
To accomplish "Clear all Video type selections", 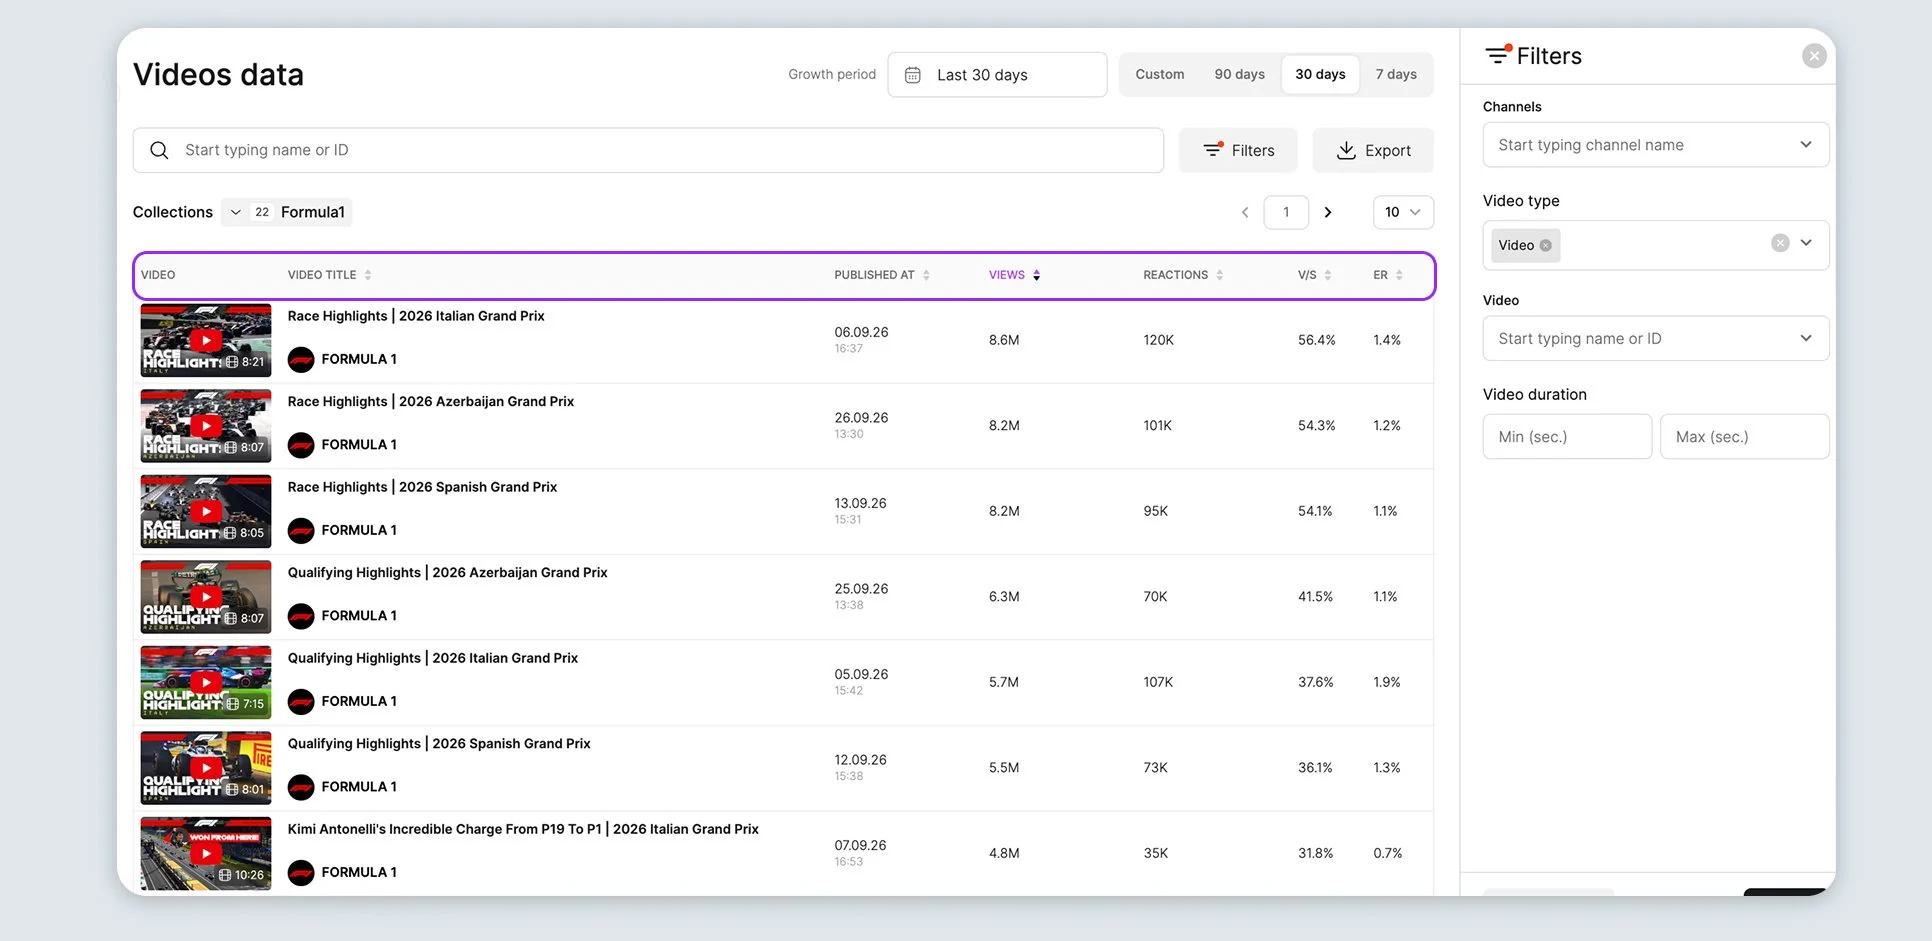I will [x=1780, y=243].
